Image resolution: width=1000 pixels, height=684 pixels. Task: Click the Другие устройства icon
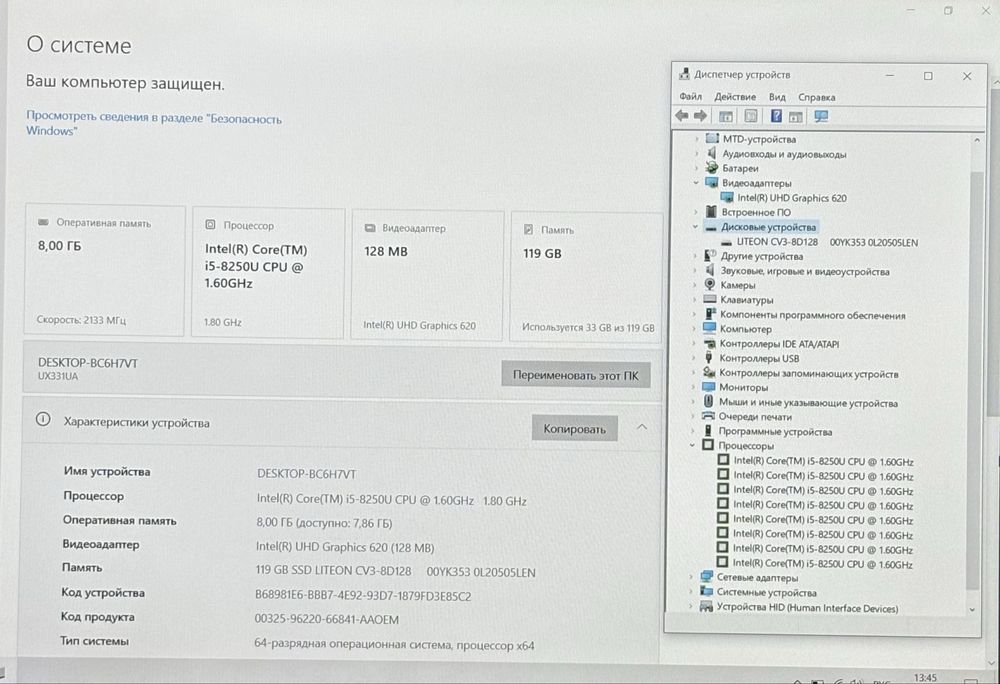point(710,256)
